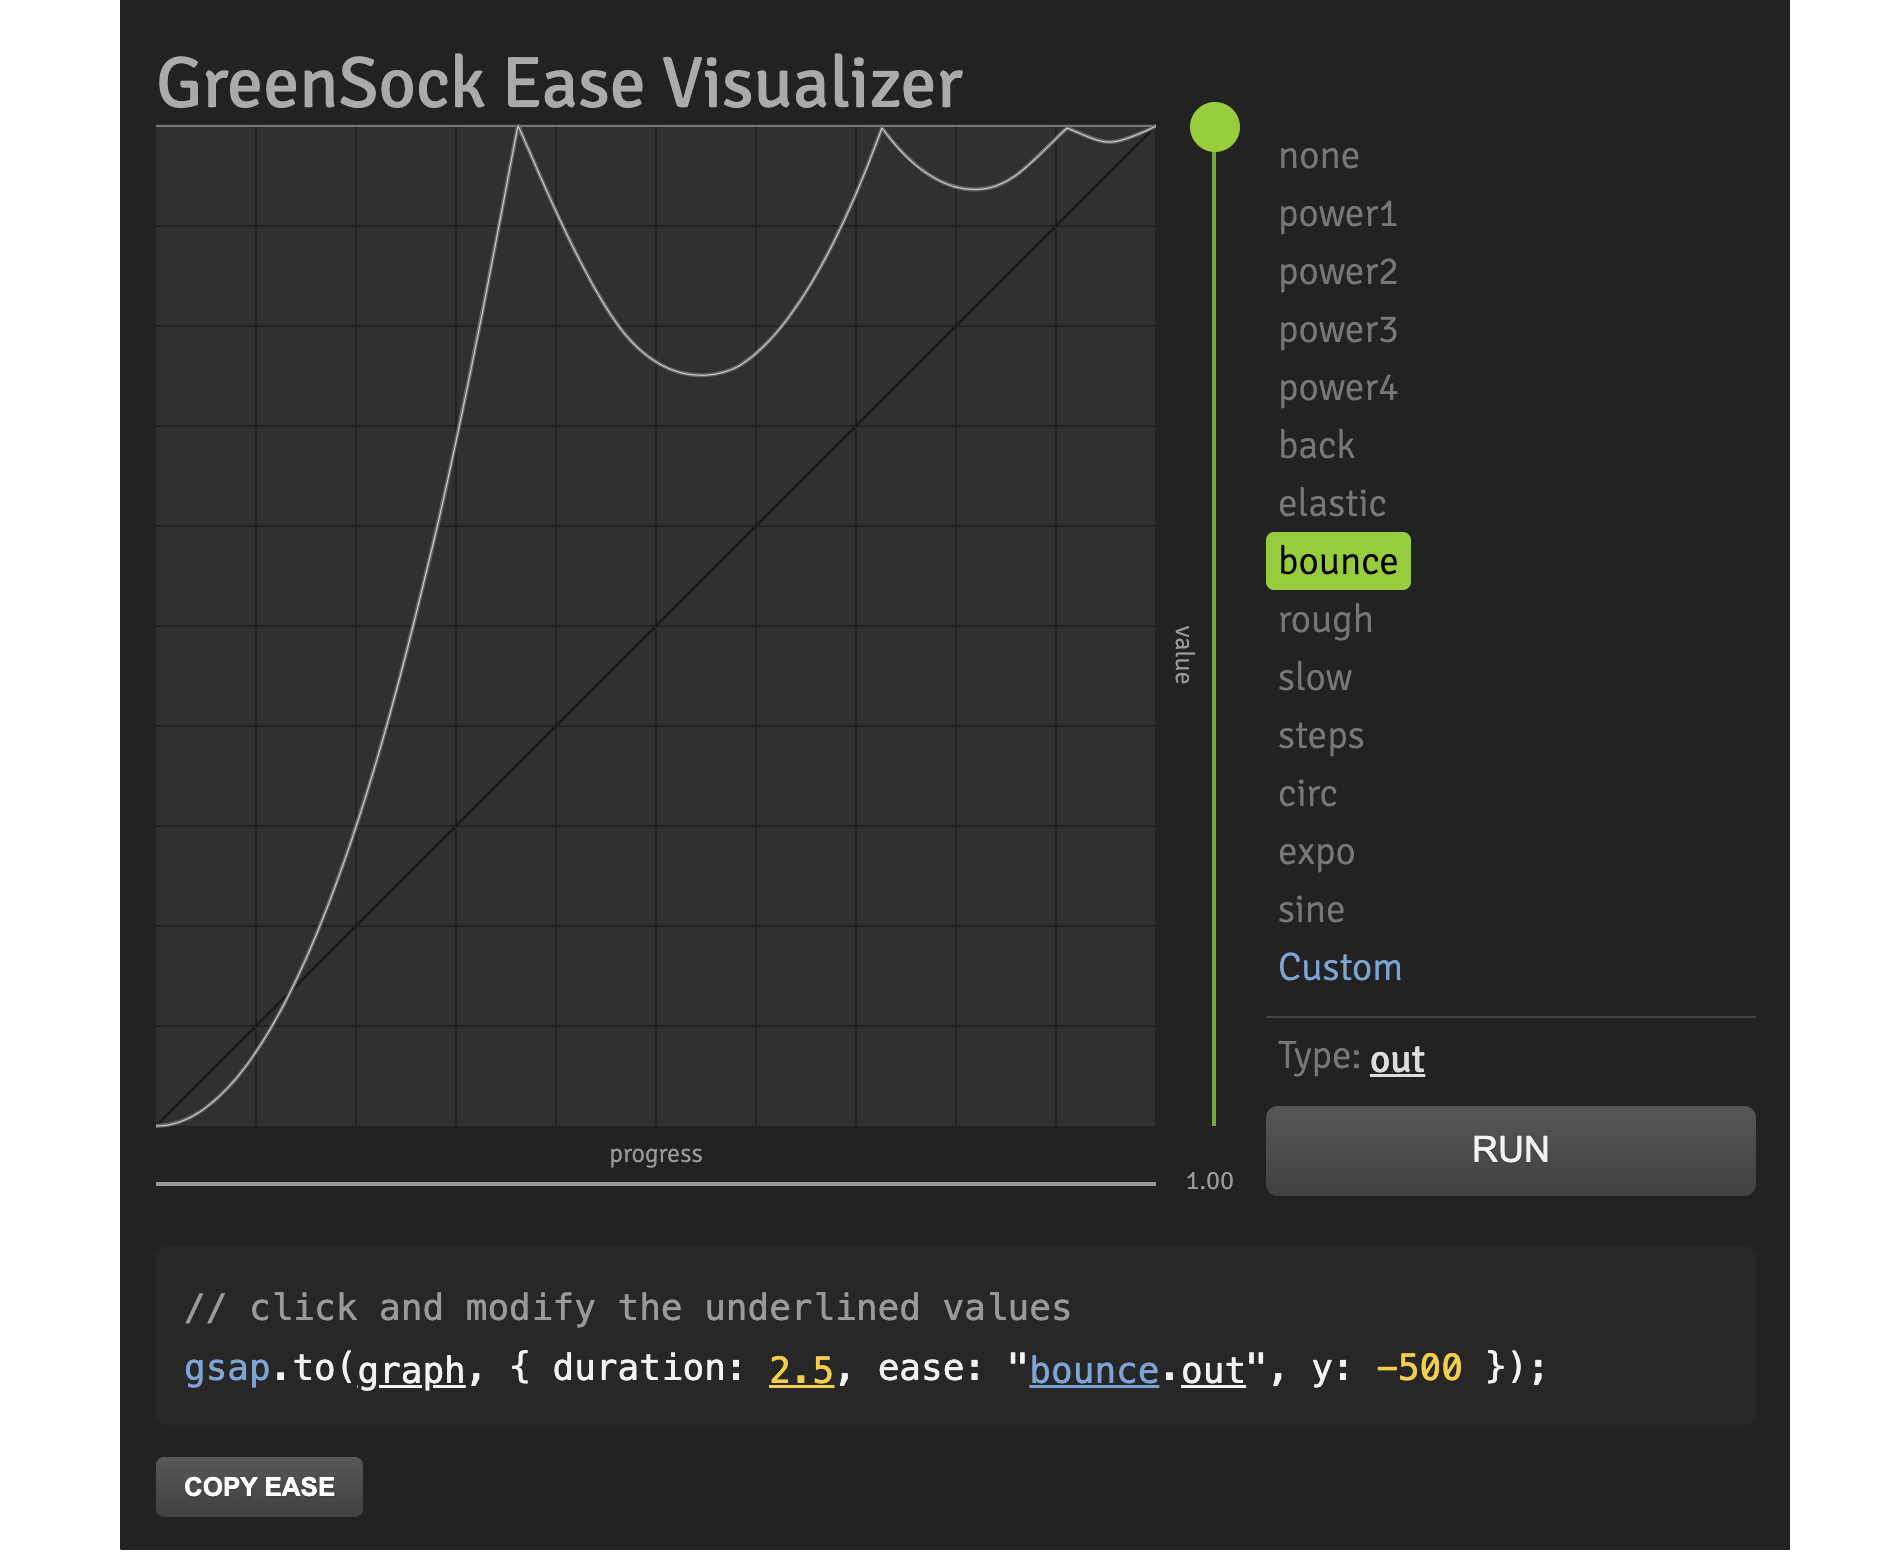This screenshot has height=1552, width=1900.
Task: Click the highlighted "bounce" ease
Action: click(x=1338, y=561)
